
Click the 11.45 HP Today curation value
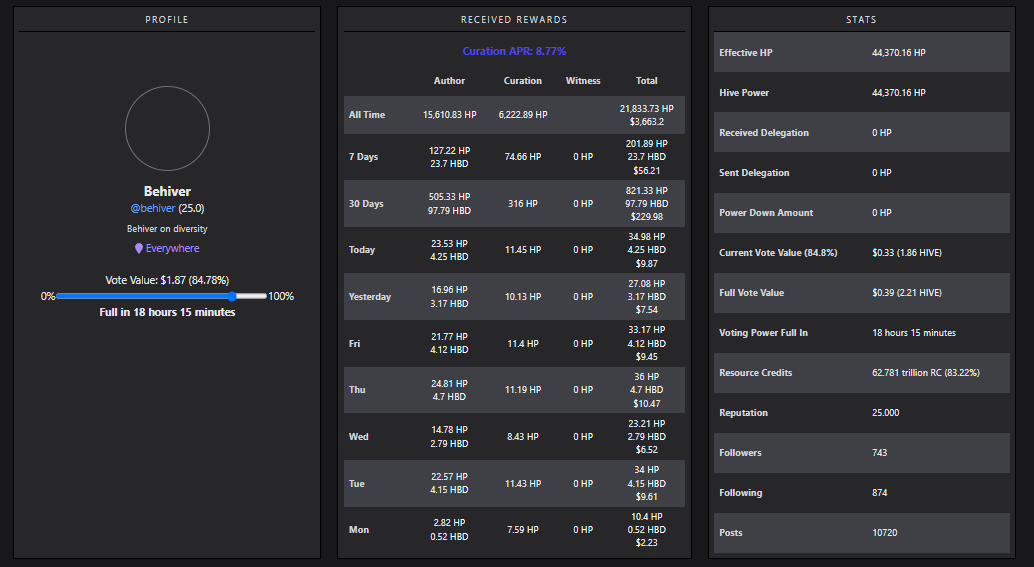(523, 250)
